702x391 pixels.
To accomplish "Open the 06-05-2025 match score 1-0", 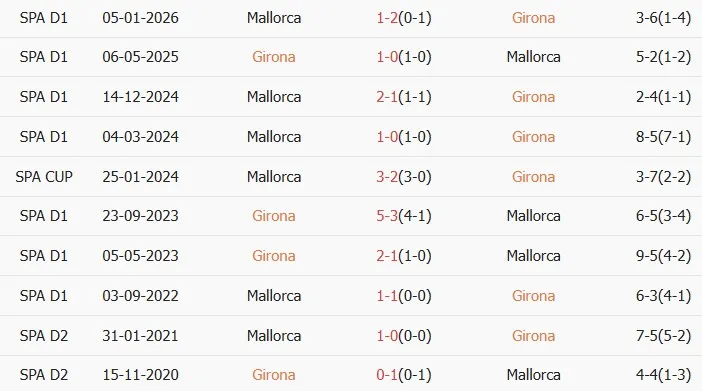I will [x=387, y=57].
